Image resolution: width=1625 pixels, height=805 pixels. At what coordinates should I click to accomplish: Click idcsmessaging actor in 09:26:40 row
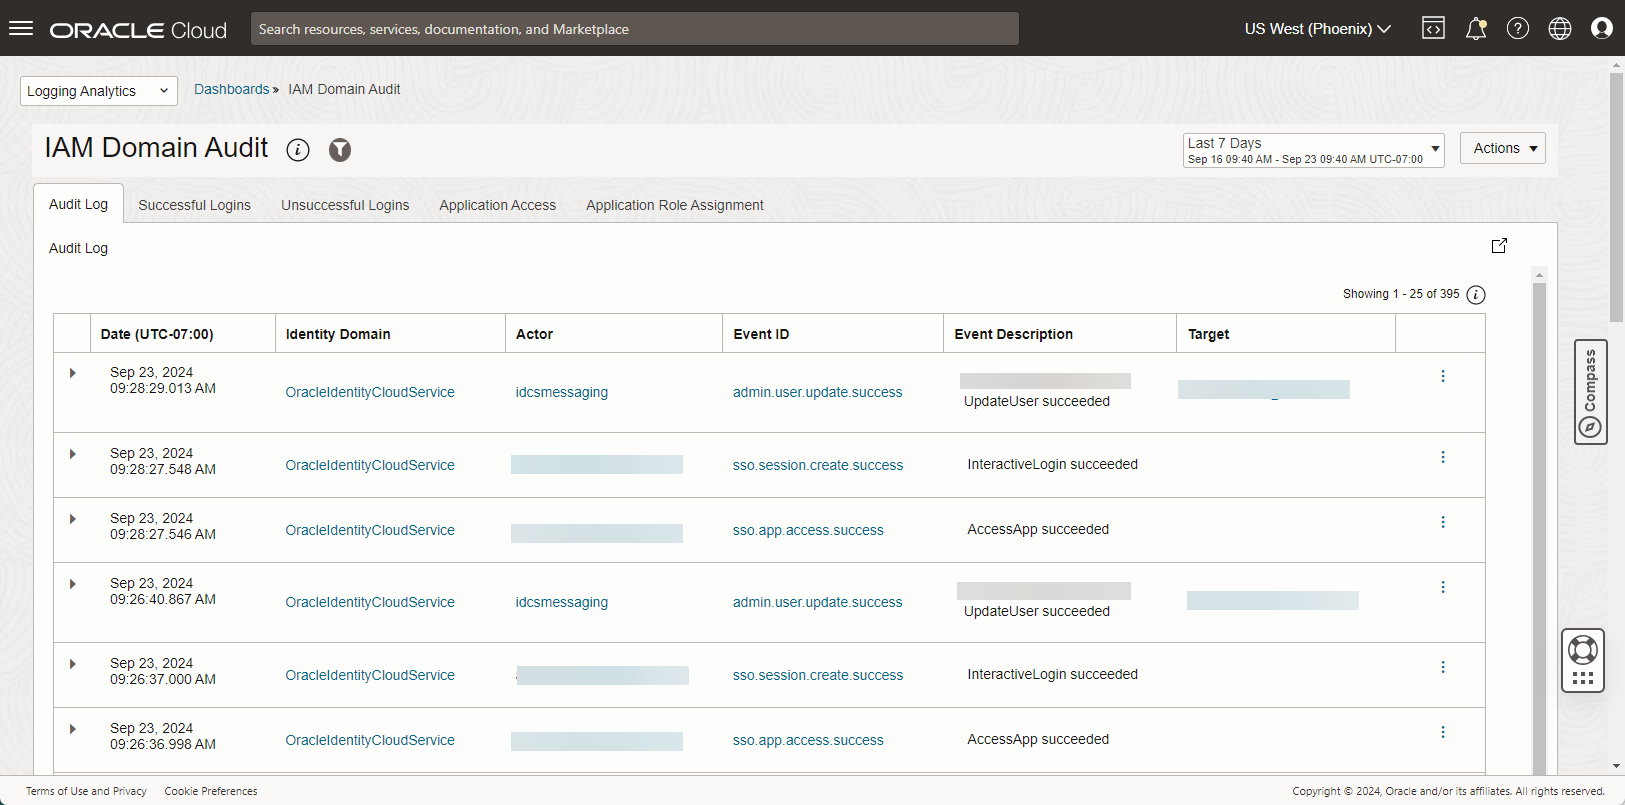(562, 602)
